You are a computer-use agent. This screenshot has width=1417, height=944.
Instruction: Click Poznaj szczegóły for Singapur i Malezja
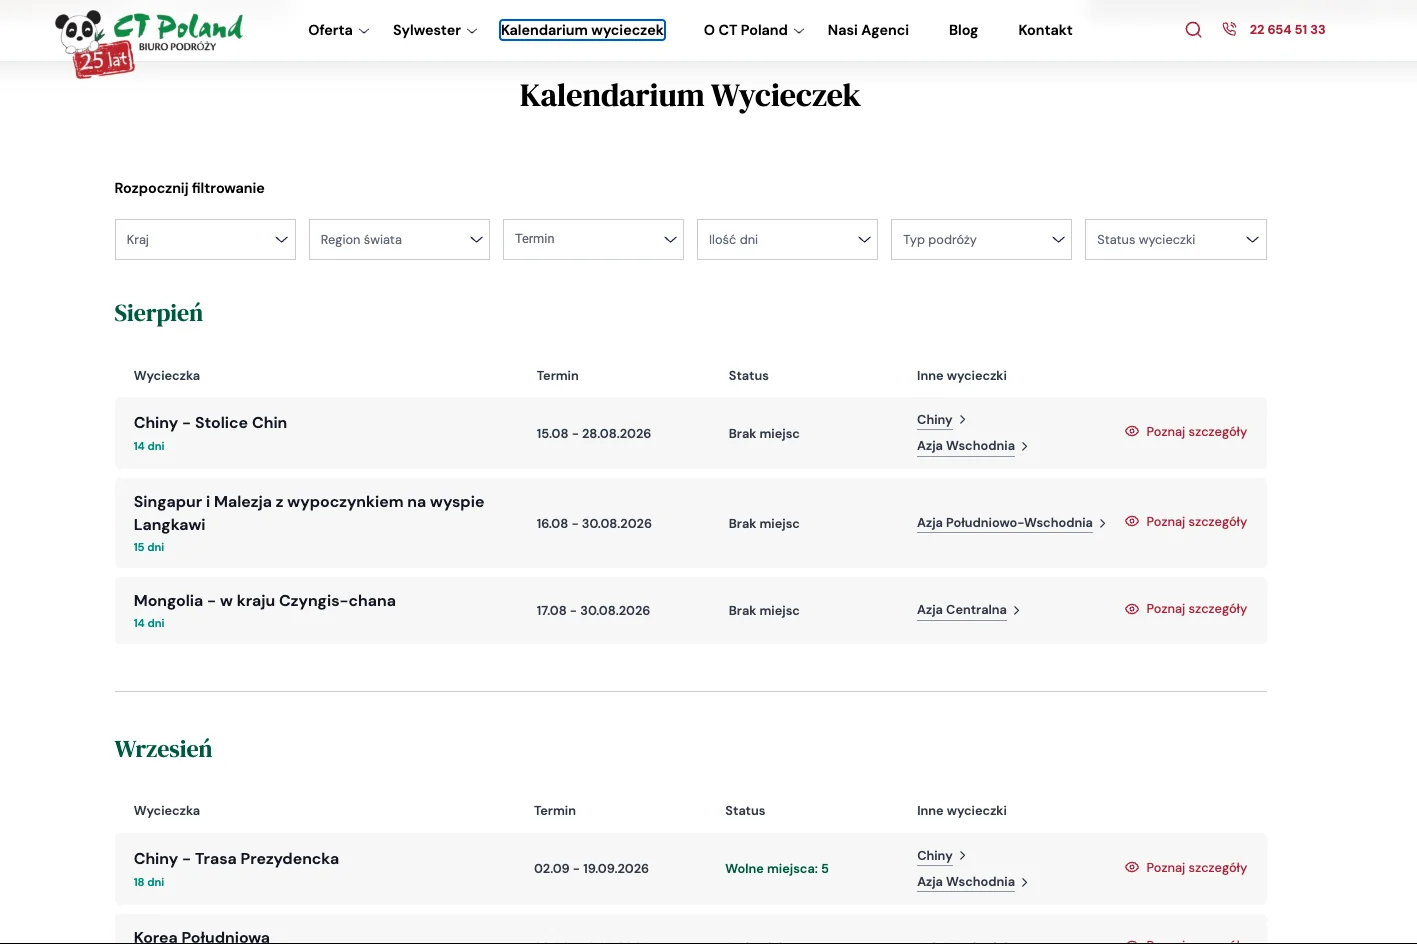[x=1196, y=522]
